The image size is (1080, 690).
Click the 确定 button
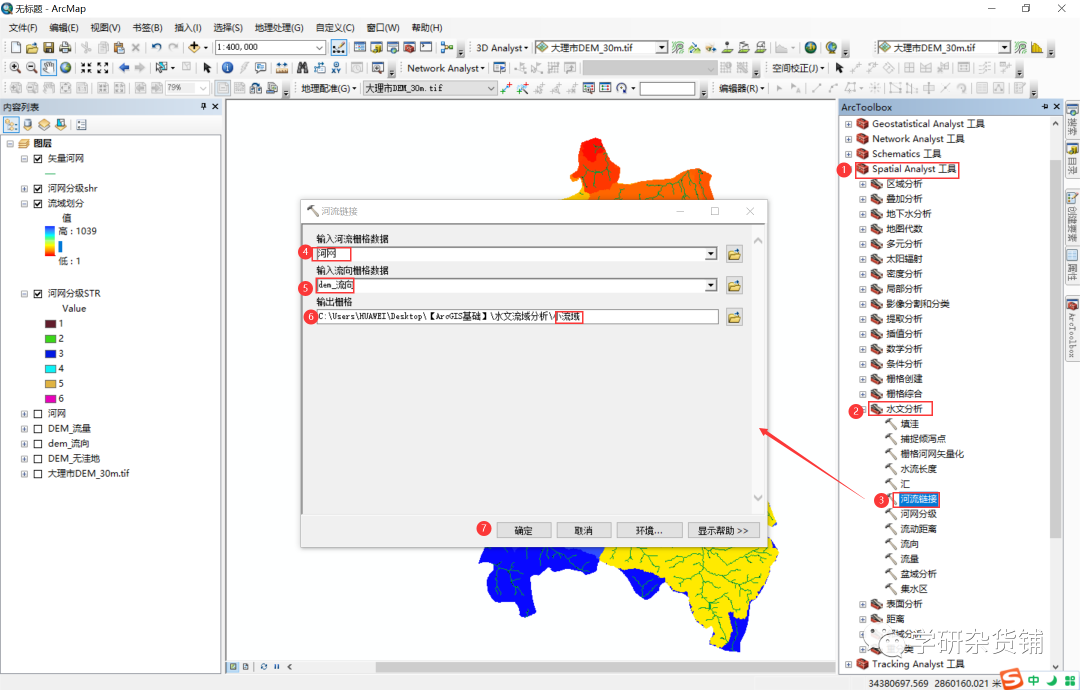tap(523, 530)
